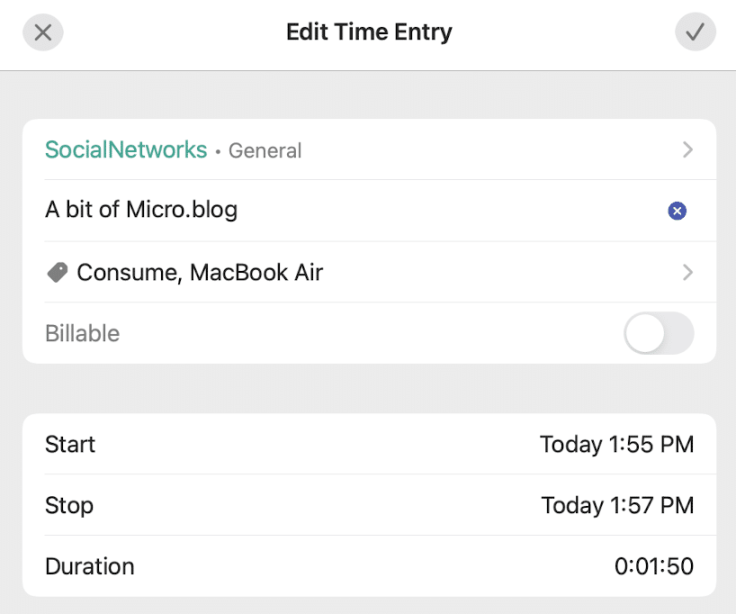Screen dimensions: 736x614
Task: Click the Edit Time Entry title
Action: pyautogui.click(x=369, y=32)
